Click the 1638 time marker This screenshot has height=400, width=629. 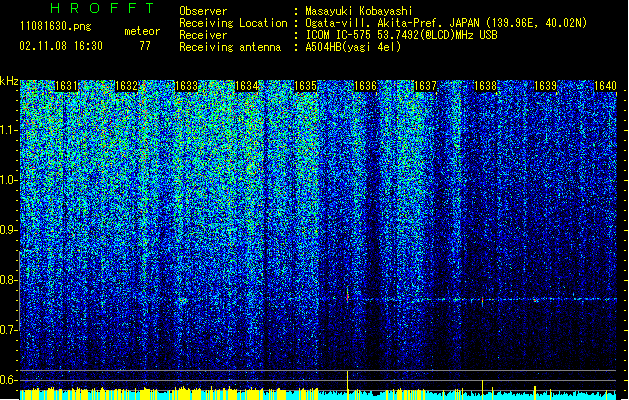click(x=485, y=86)
